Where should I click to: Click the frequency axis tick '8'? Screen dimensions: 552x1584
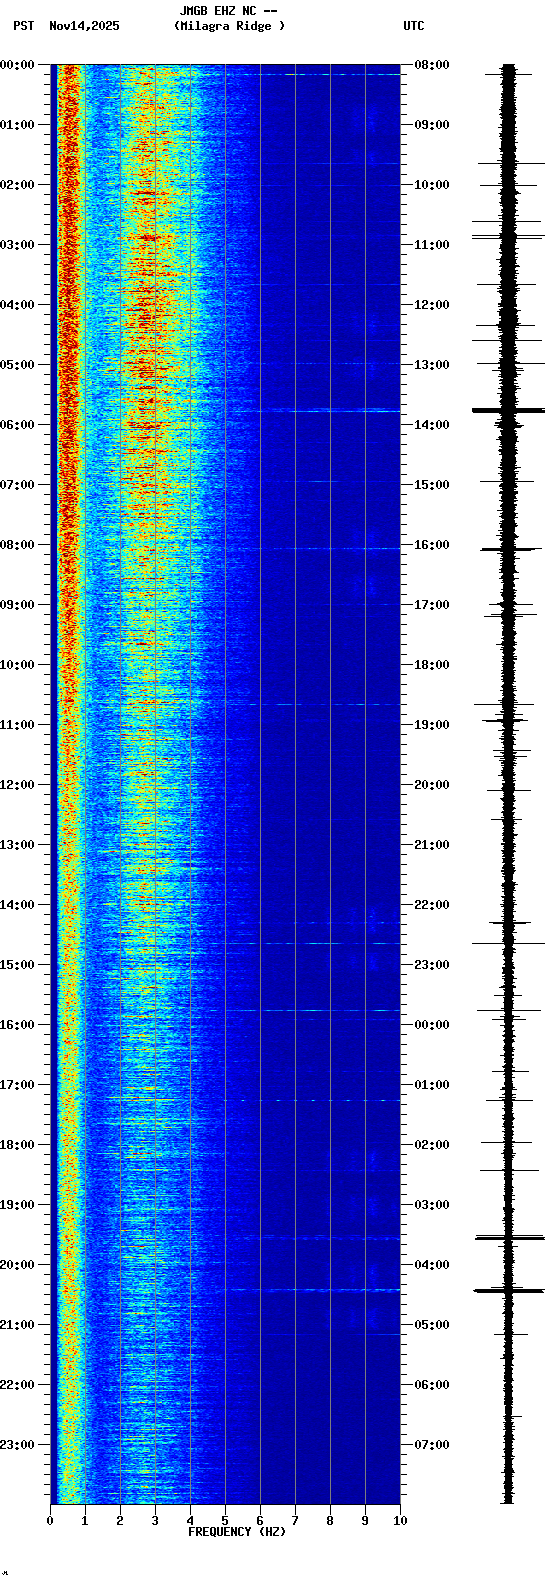(x=330, y=1521)
